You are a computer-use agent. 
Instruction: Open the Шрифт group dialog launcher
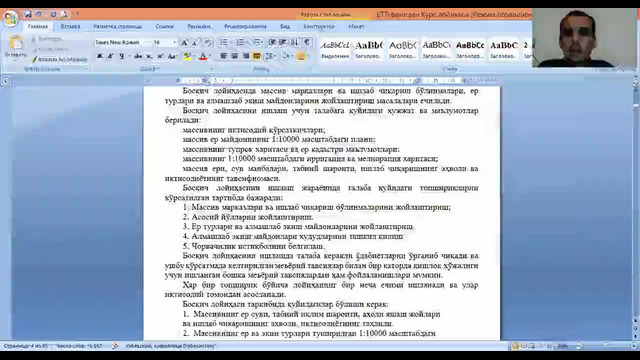click(211, 69)
